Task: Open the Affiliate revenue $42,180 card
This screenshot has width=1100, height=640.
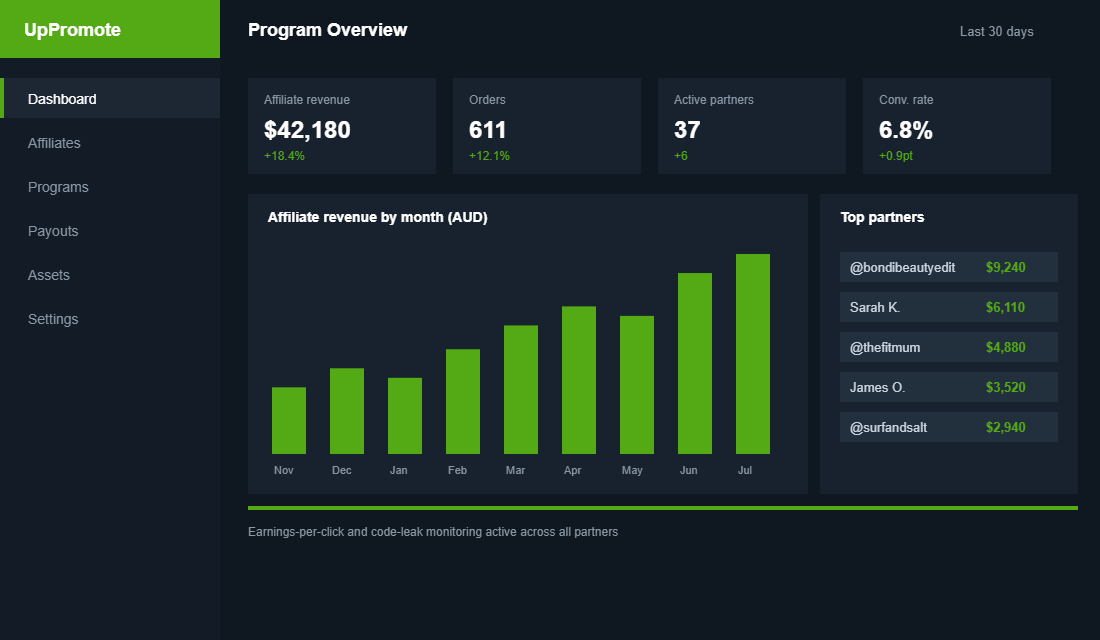Action: 342,126
